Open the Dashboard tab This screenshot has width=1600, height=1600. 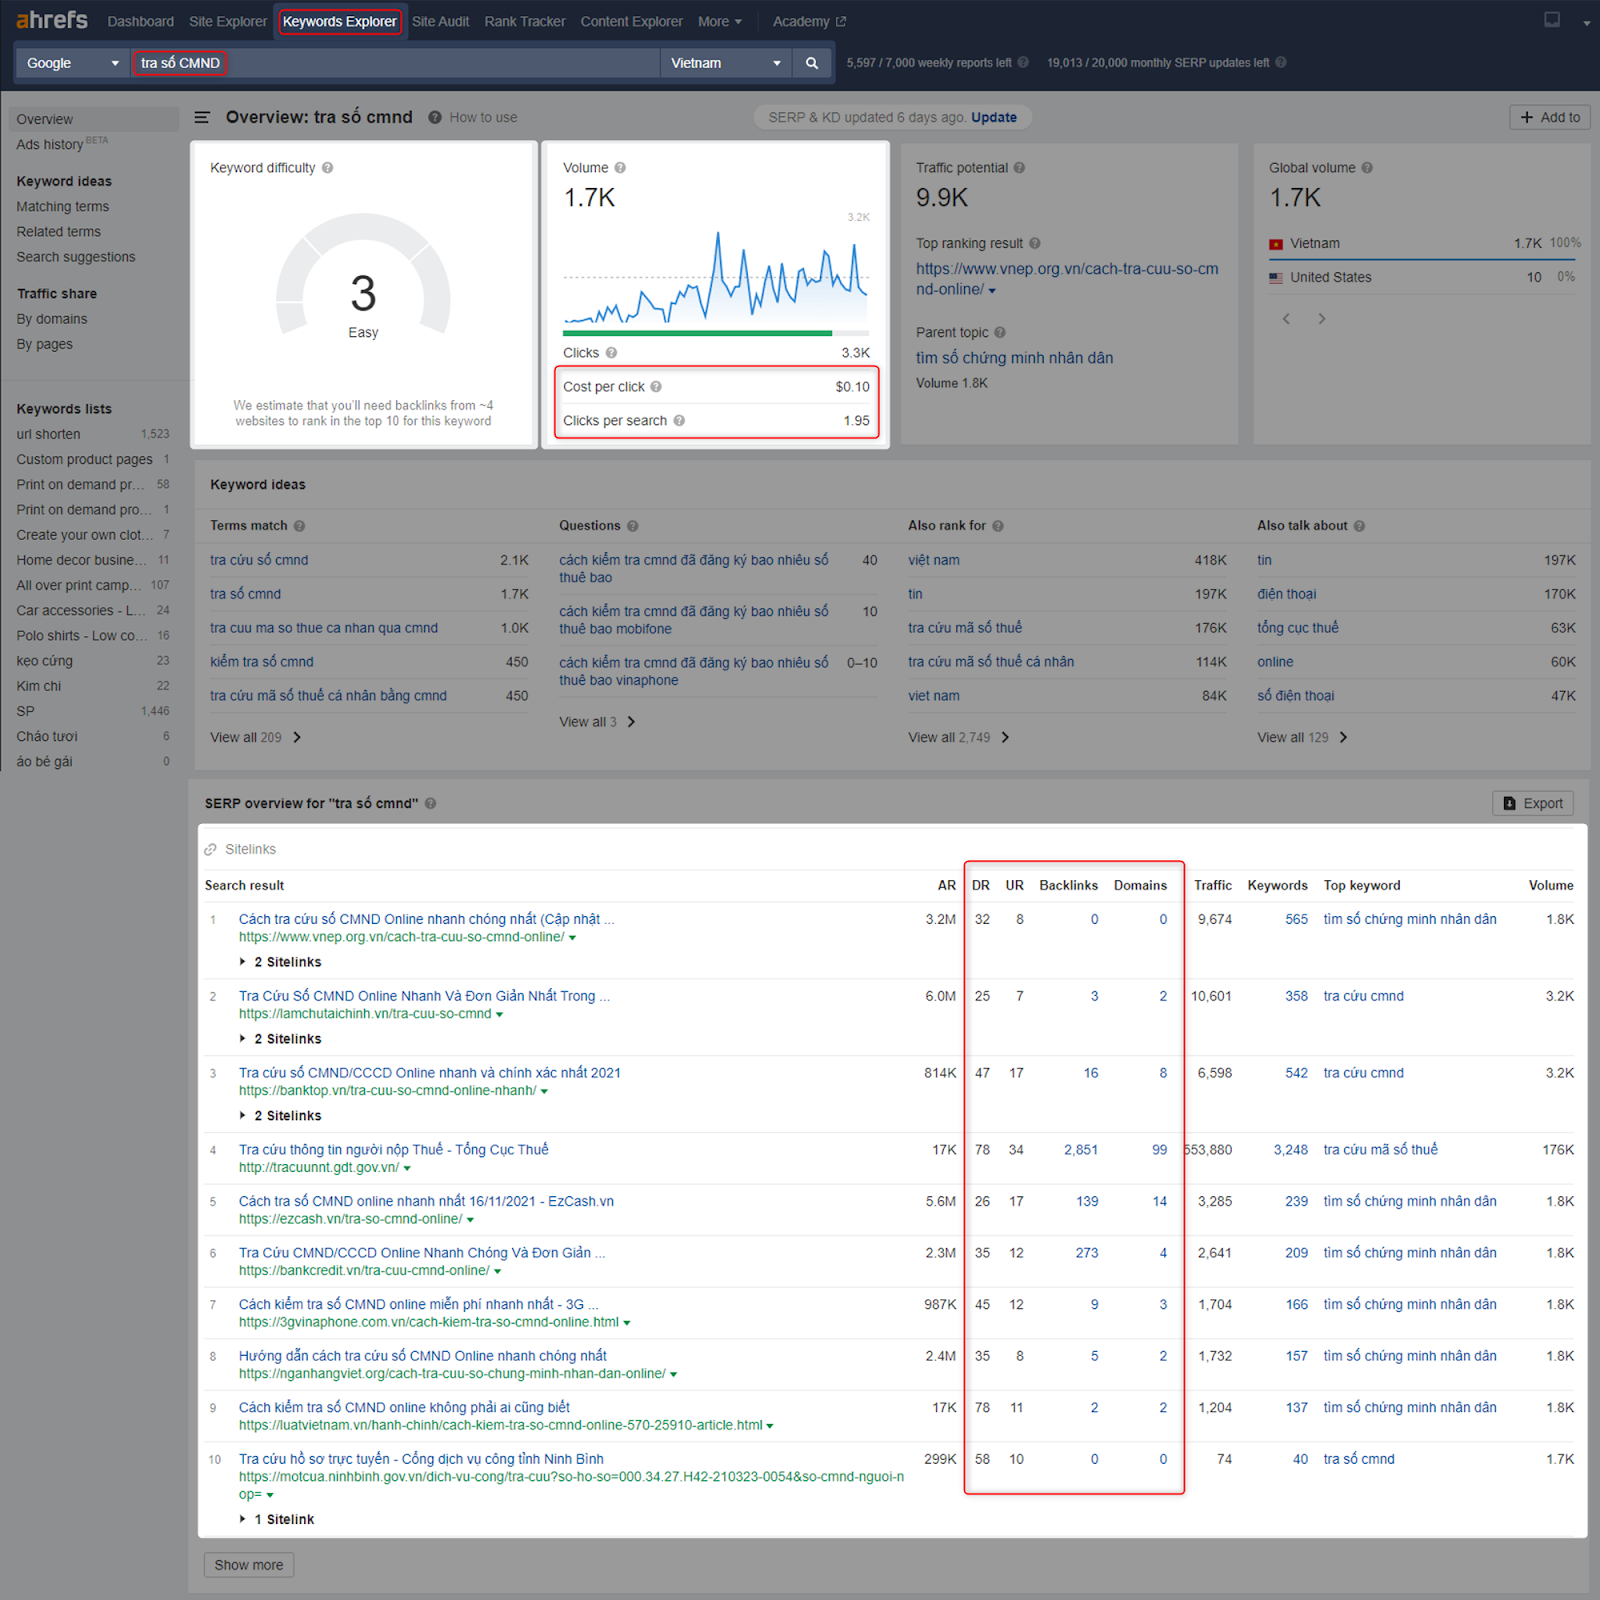coord(140,21)
